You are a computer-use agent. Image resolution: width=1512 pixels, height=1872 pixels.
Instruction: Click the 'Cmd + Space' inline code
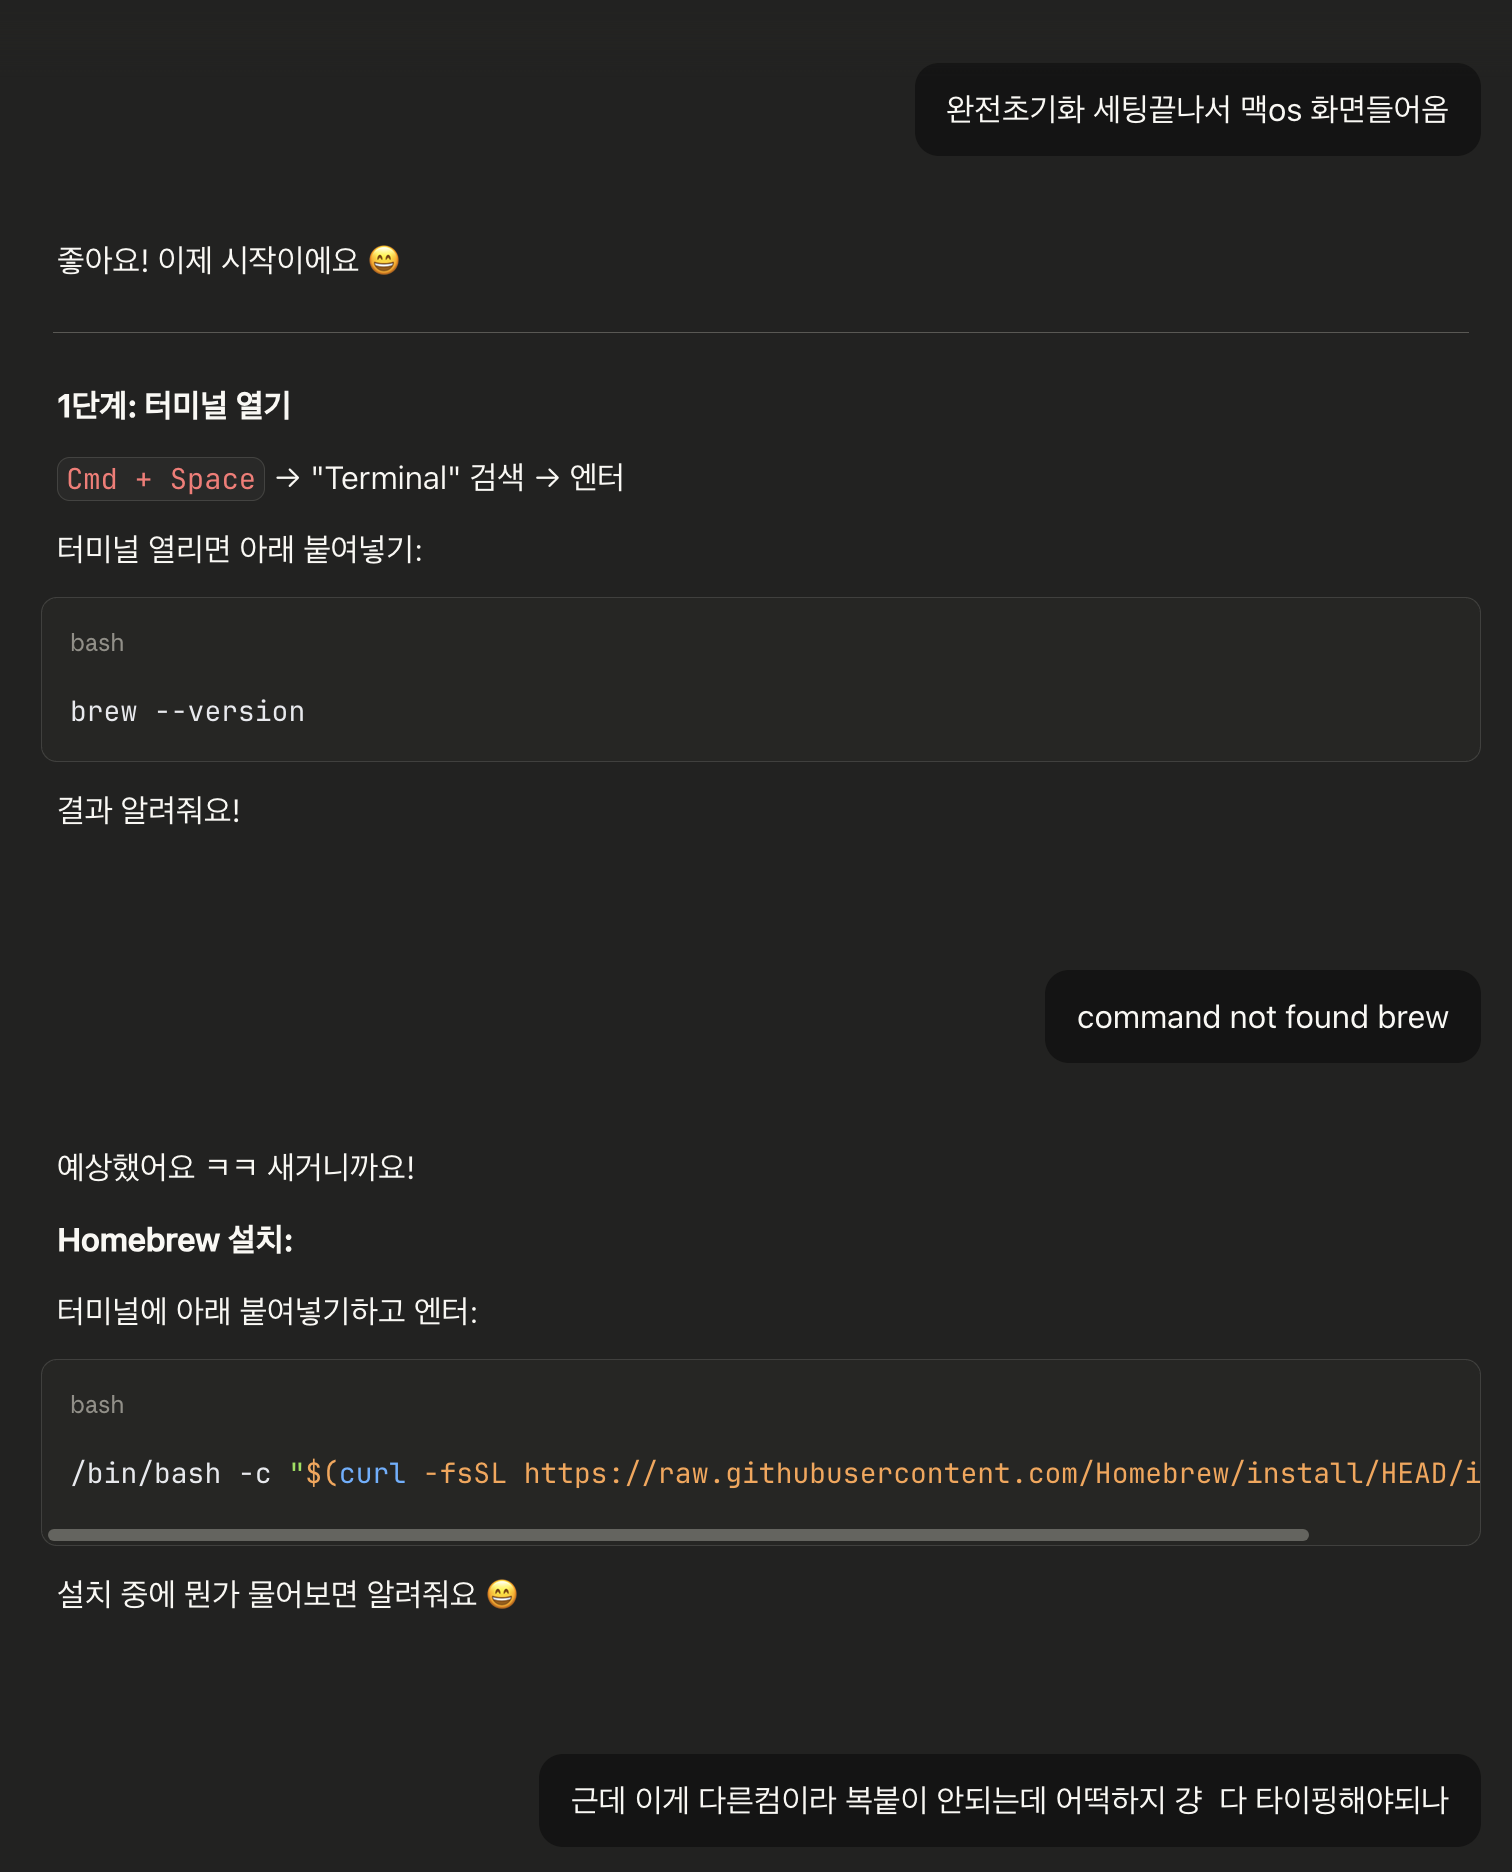(x=161, y=479)
